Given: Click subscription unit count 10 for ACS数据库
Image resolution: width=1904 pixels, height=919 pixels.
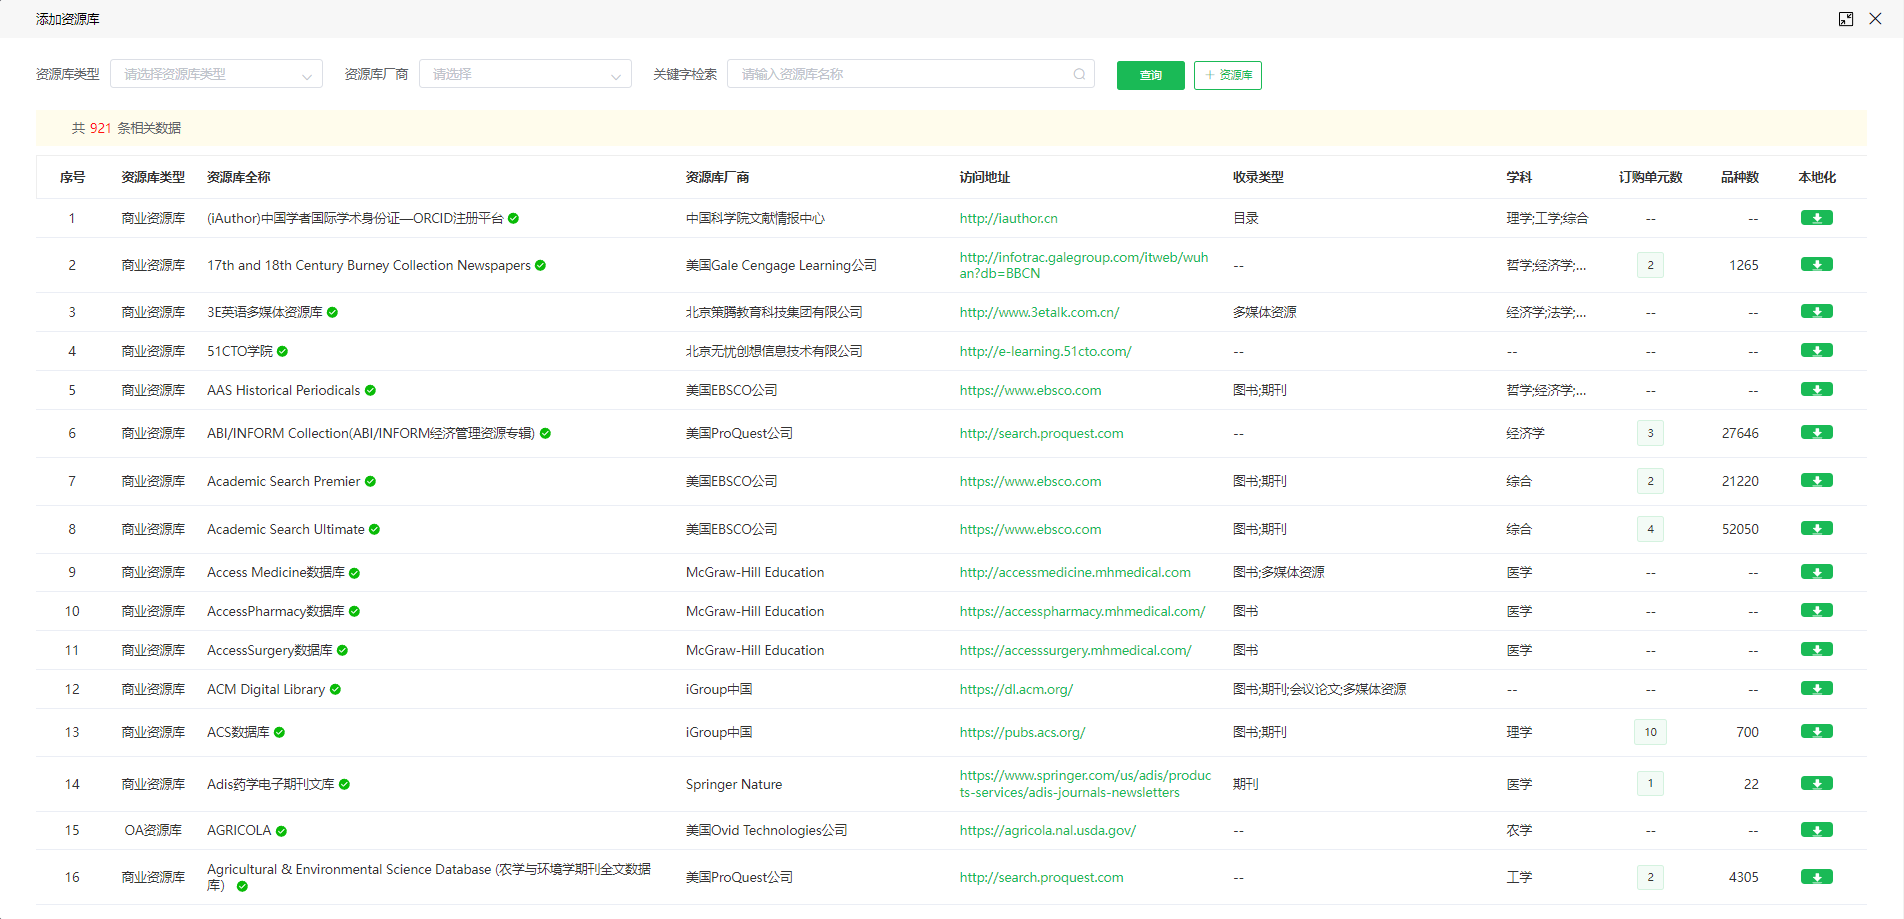Looking at the screenshot, I should (x=1650, y=732).
